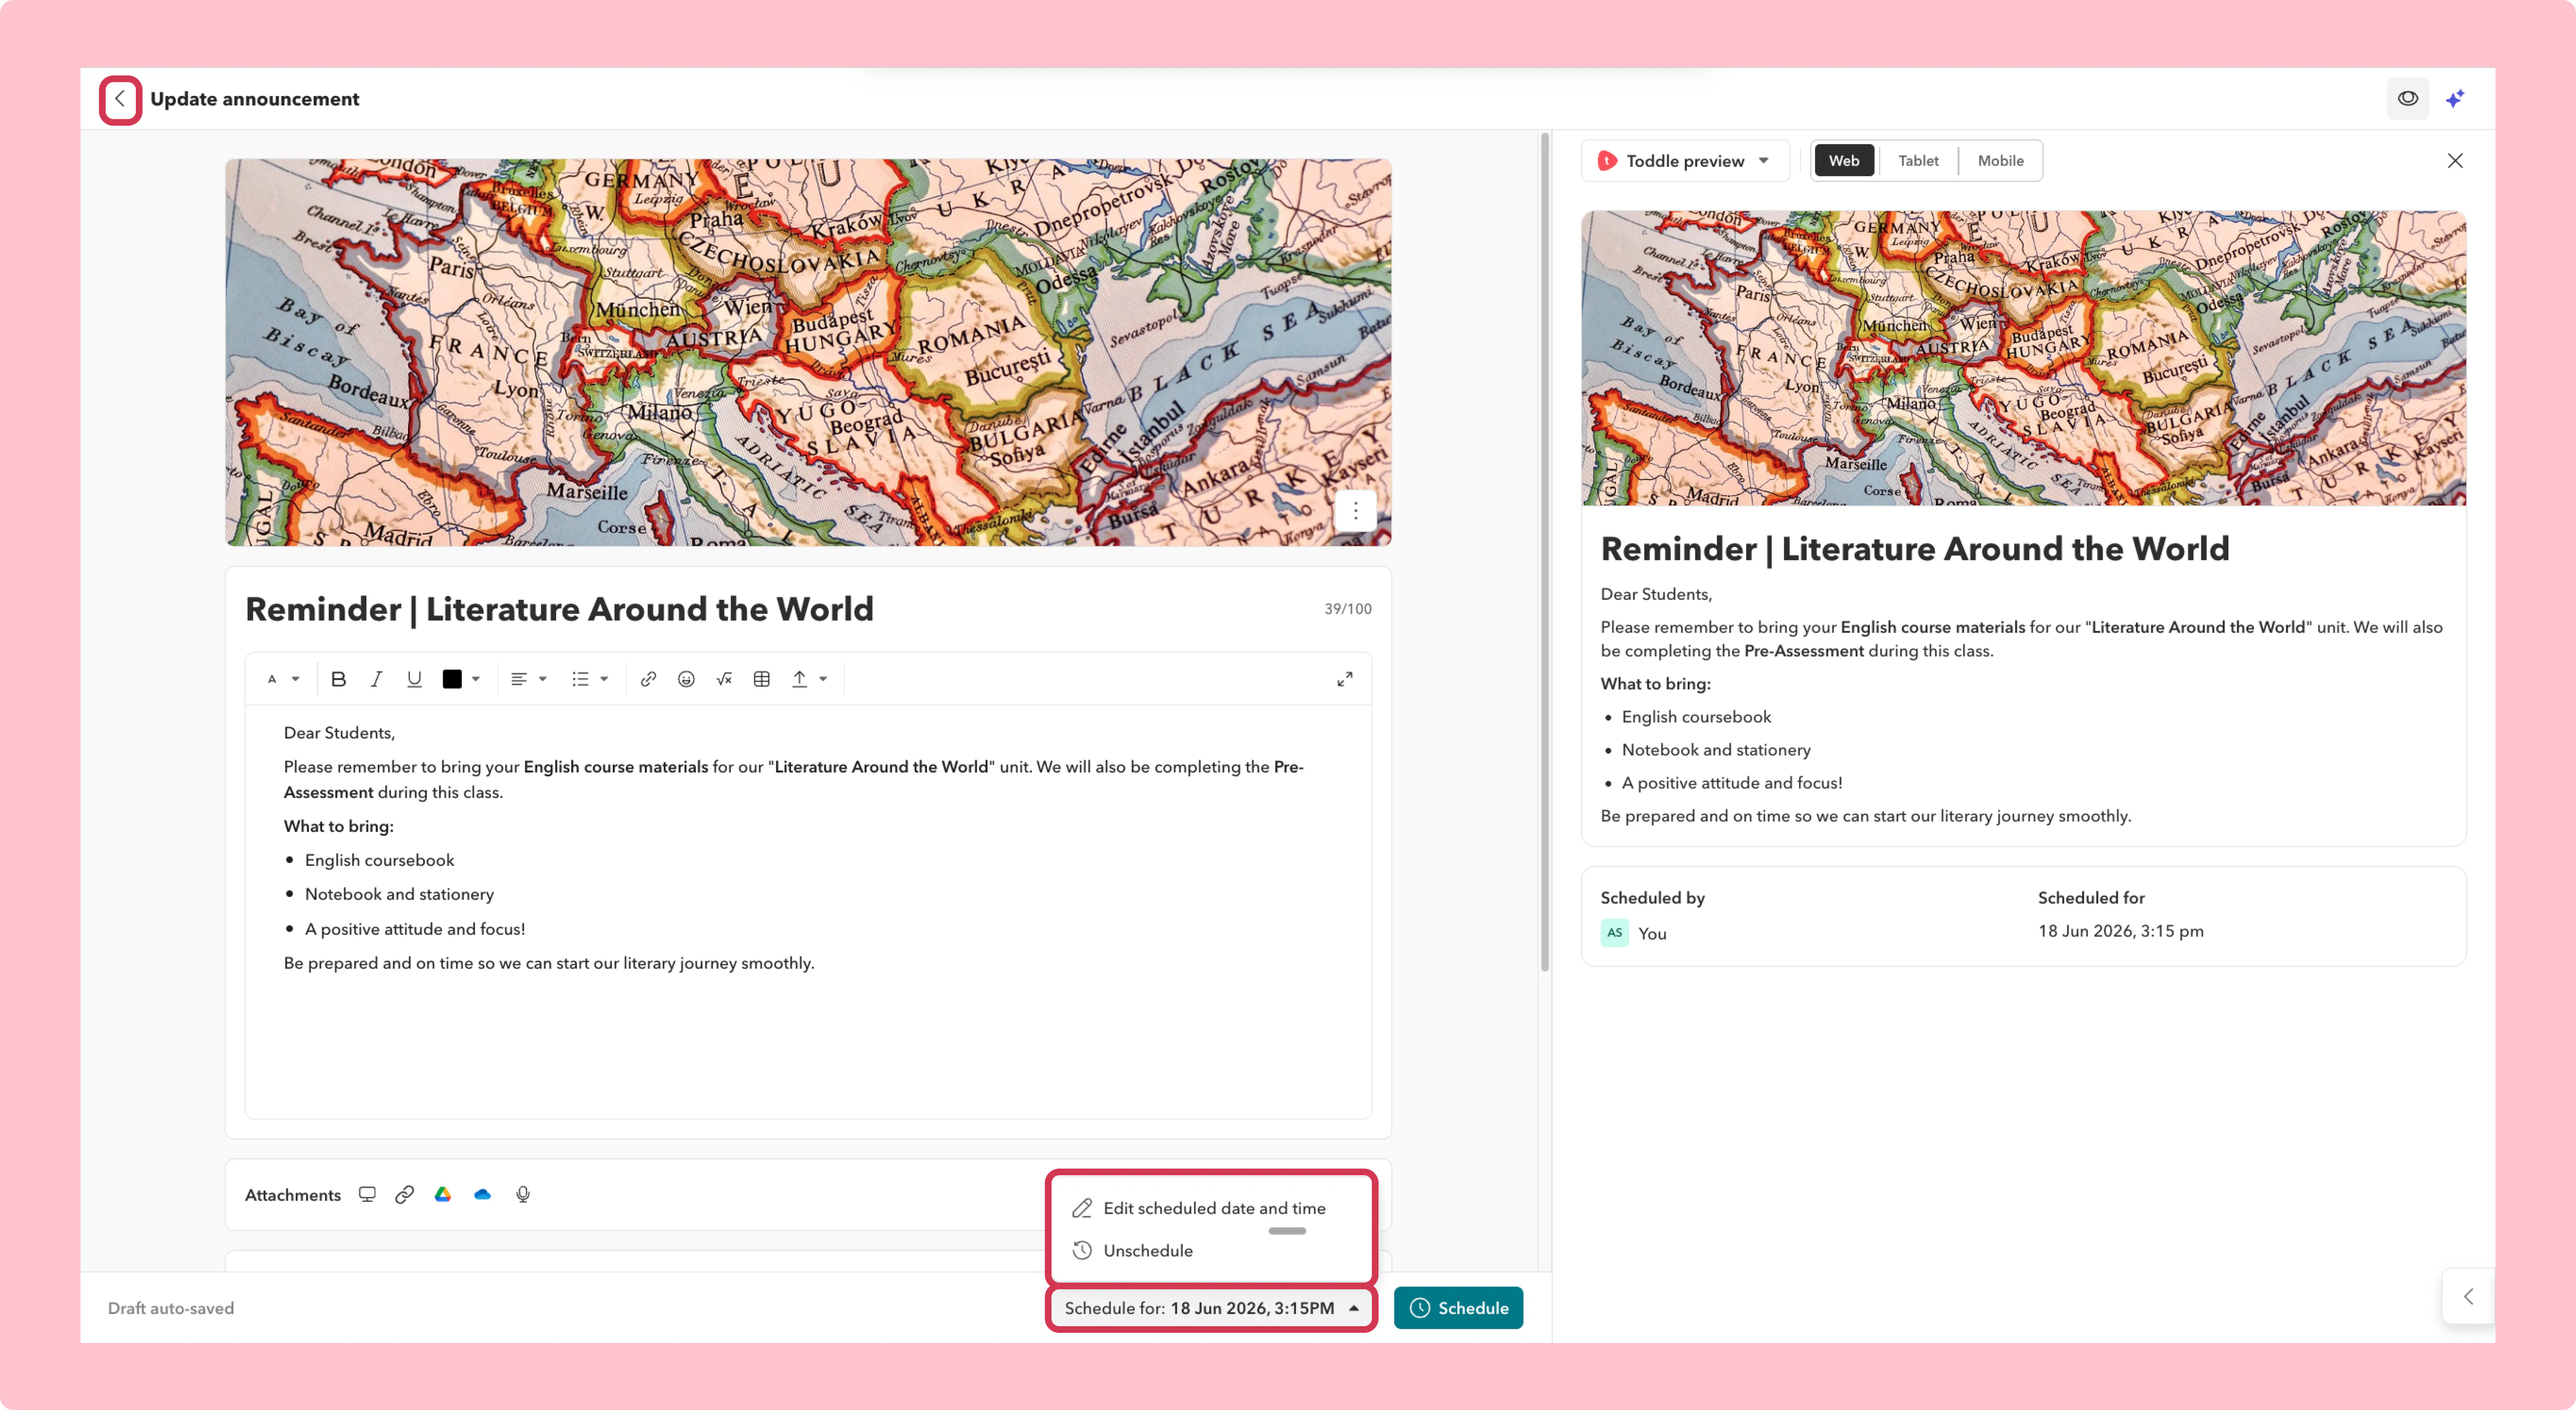Screen dimensions: 2576x1410
Task: Click 'Notebook and stationery' bullet in editor
Action: 399,894
